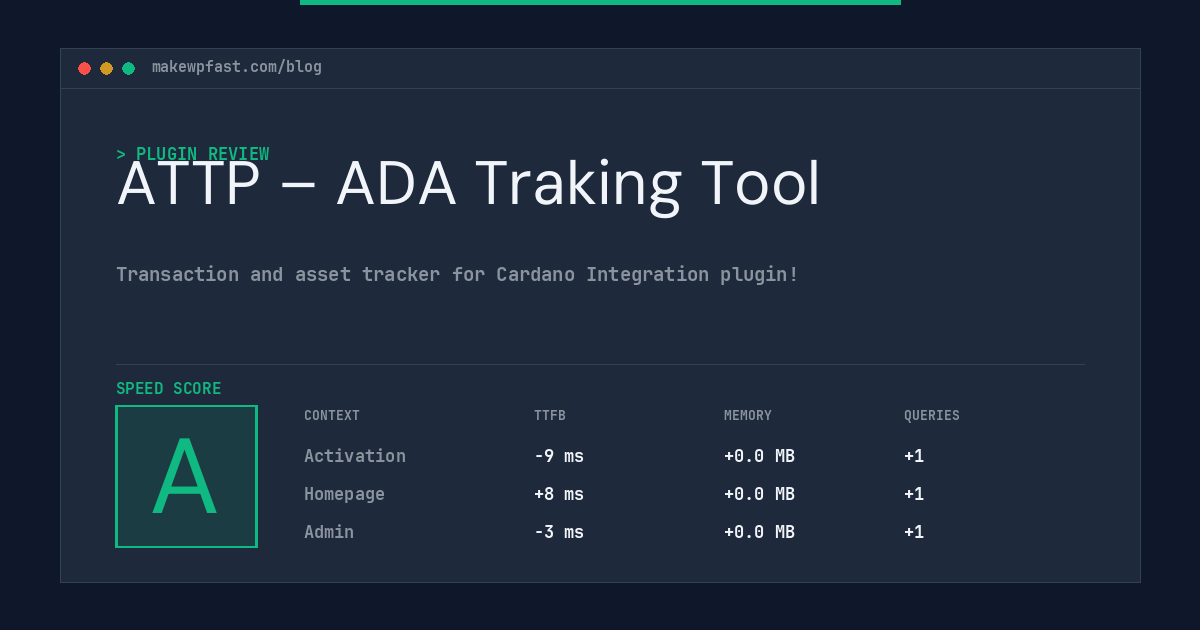Click the '-3 ms' TTFB value
The width and height of the screenshot is (1200, 630).
click(559, 532)
